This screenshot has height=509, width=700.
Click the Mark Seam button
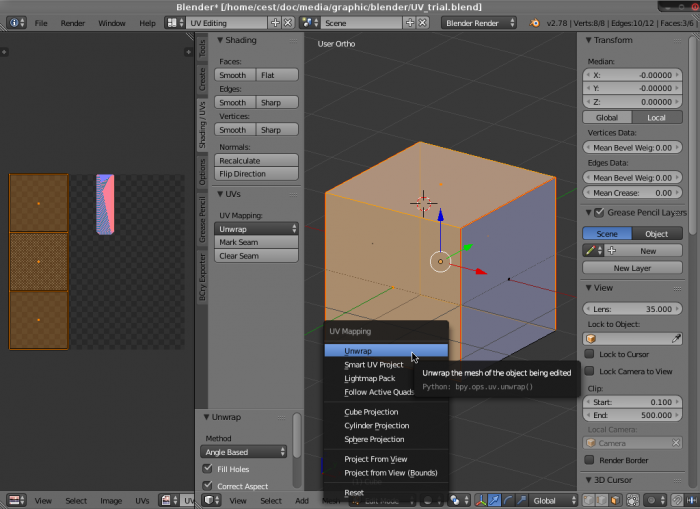[257, 242]
